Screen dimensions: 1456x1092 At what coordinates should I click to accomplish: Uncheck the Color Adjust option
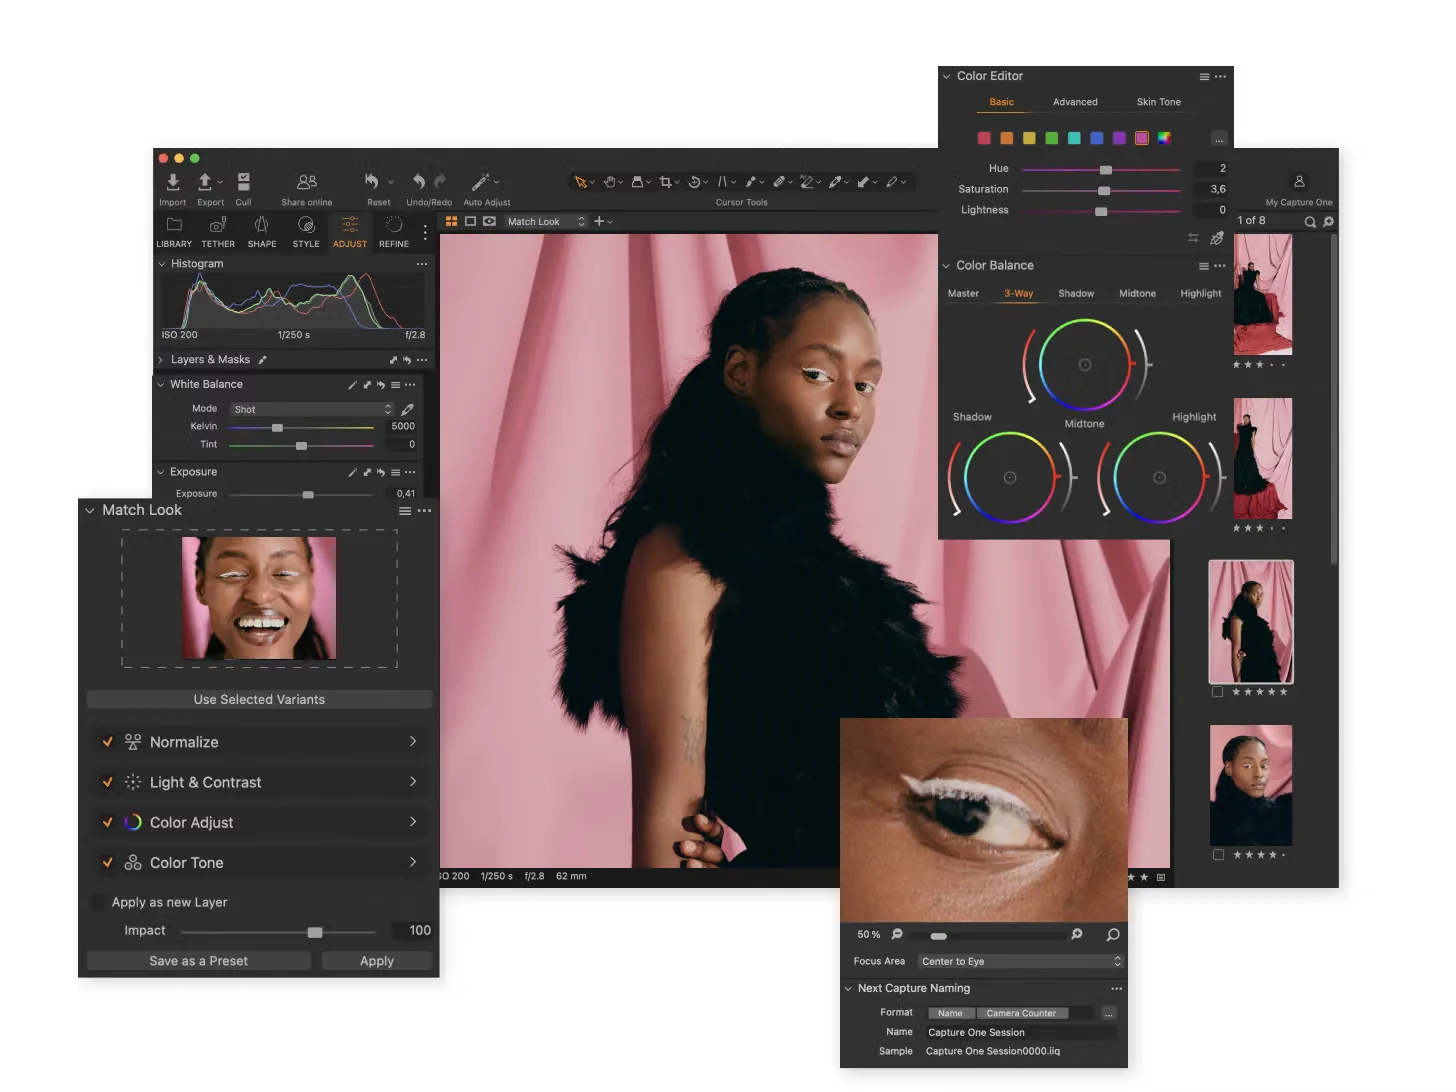click(x=107, y=822)
